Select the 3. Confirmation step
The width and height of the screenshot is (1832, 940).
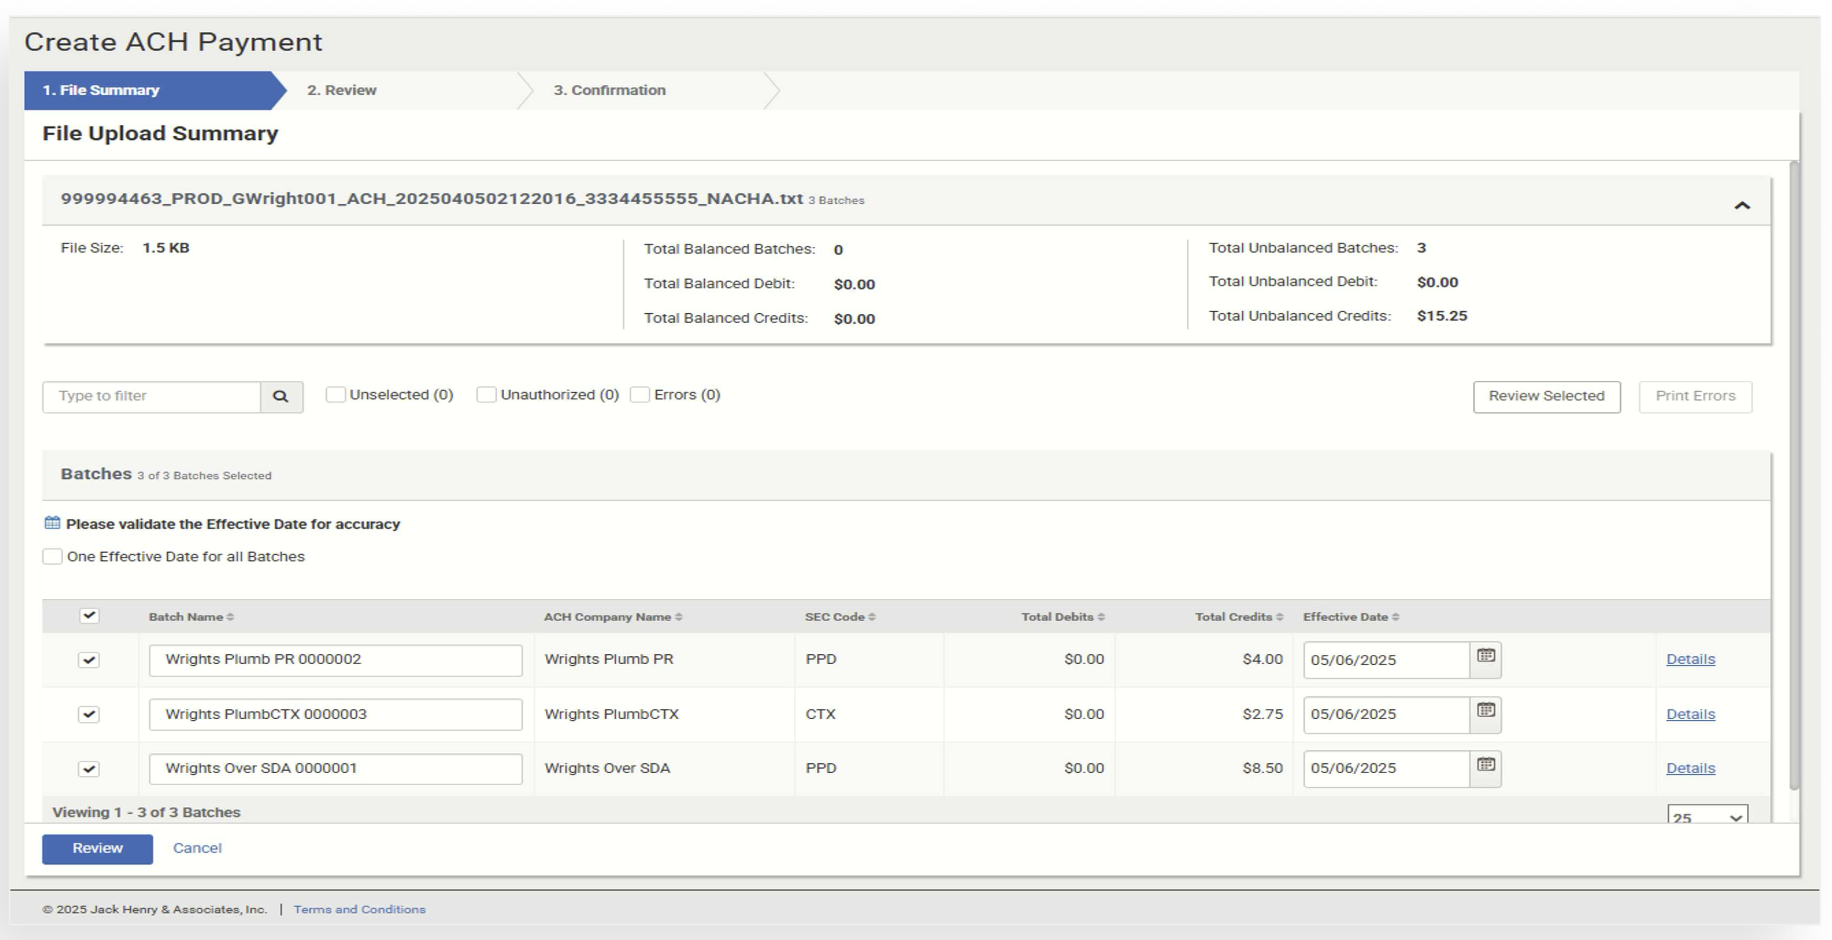[609, 90]
